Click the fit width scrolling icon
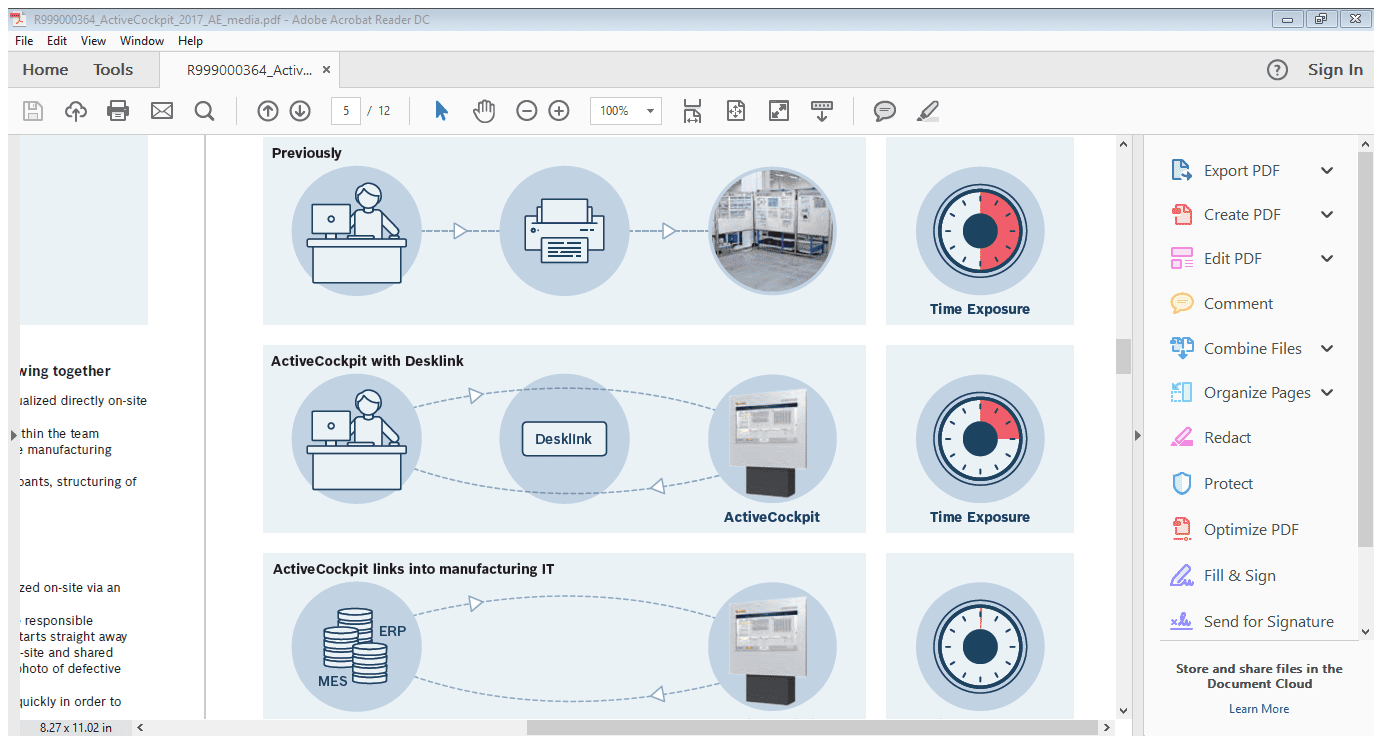The width and height of the screenshot is (1382, 744). 692,111
